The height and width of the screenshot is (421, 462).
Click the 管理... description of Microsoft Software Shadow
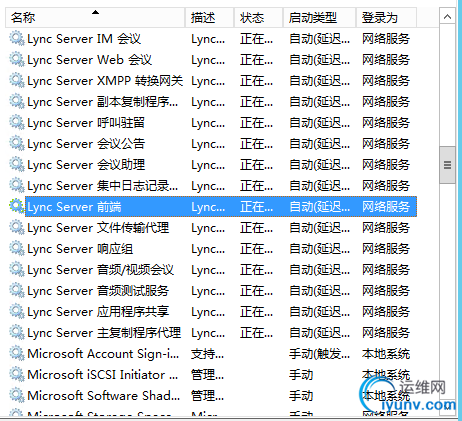pos(207,396)
